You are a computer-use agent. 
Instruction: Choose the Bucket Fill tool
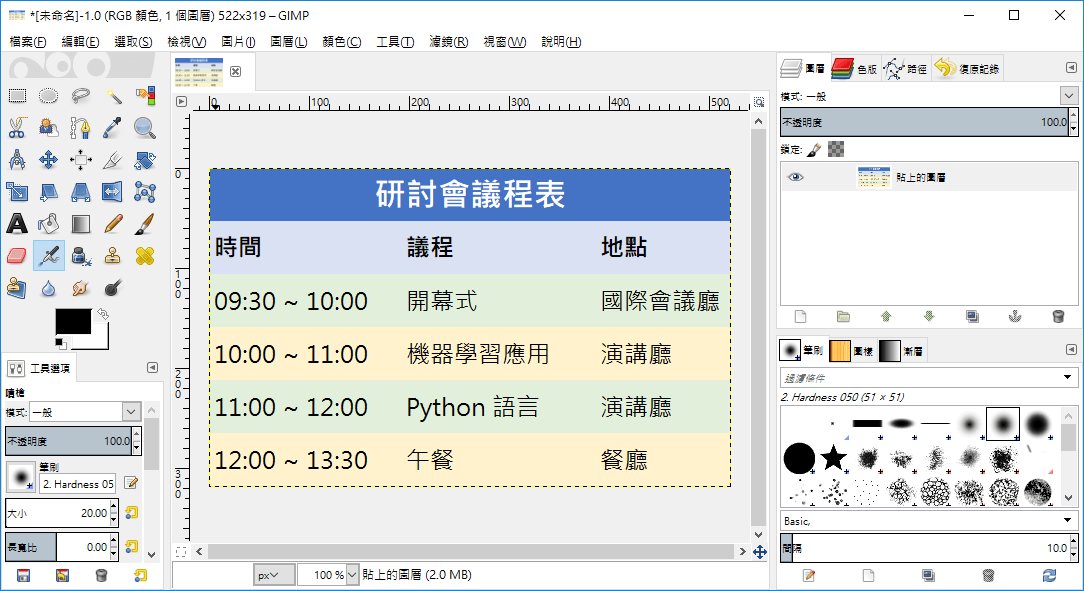(x=49, y=223)
